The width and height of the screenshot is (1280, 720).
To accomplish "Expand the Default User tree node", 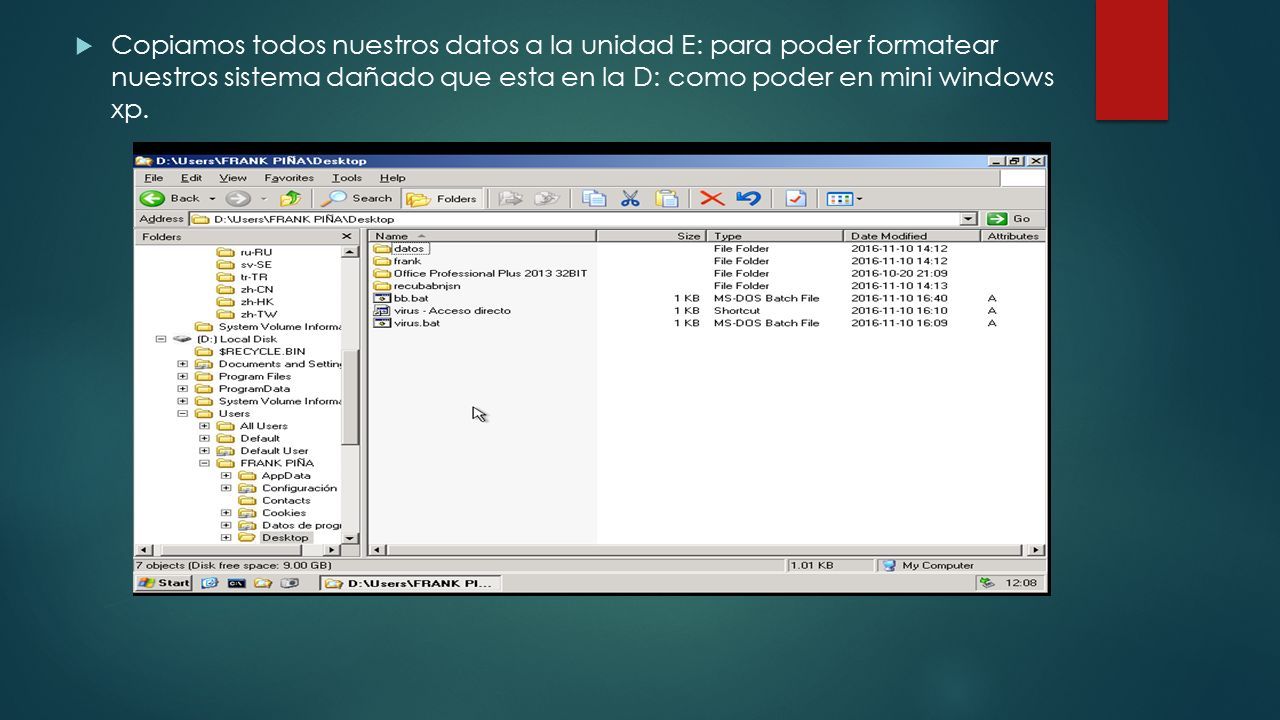I will coord(204,451).
